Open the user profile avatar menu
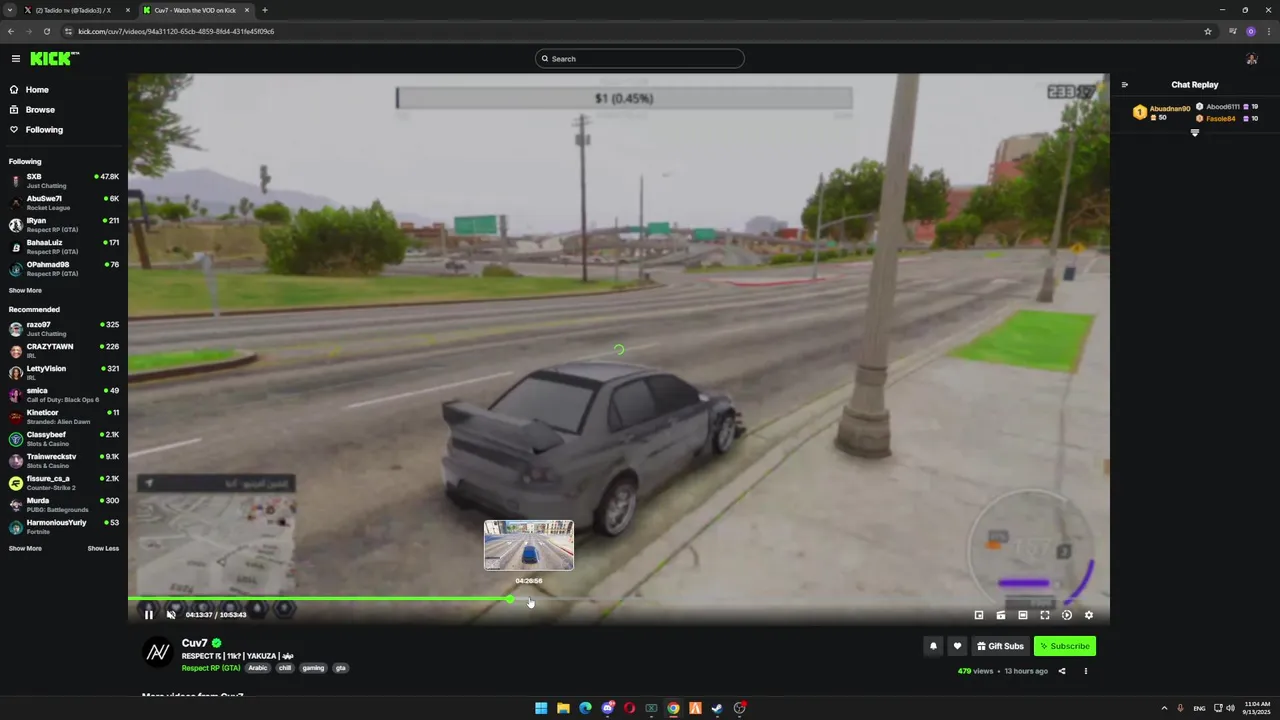 pyautogui.click(x=1252, y=59)
